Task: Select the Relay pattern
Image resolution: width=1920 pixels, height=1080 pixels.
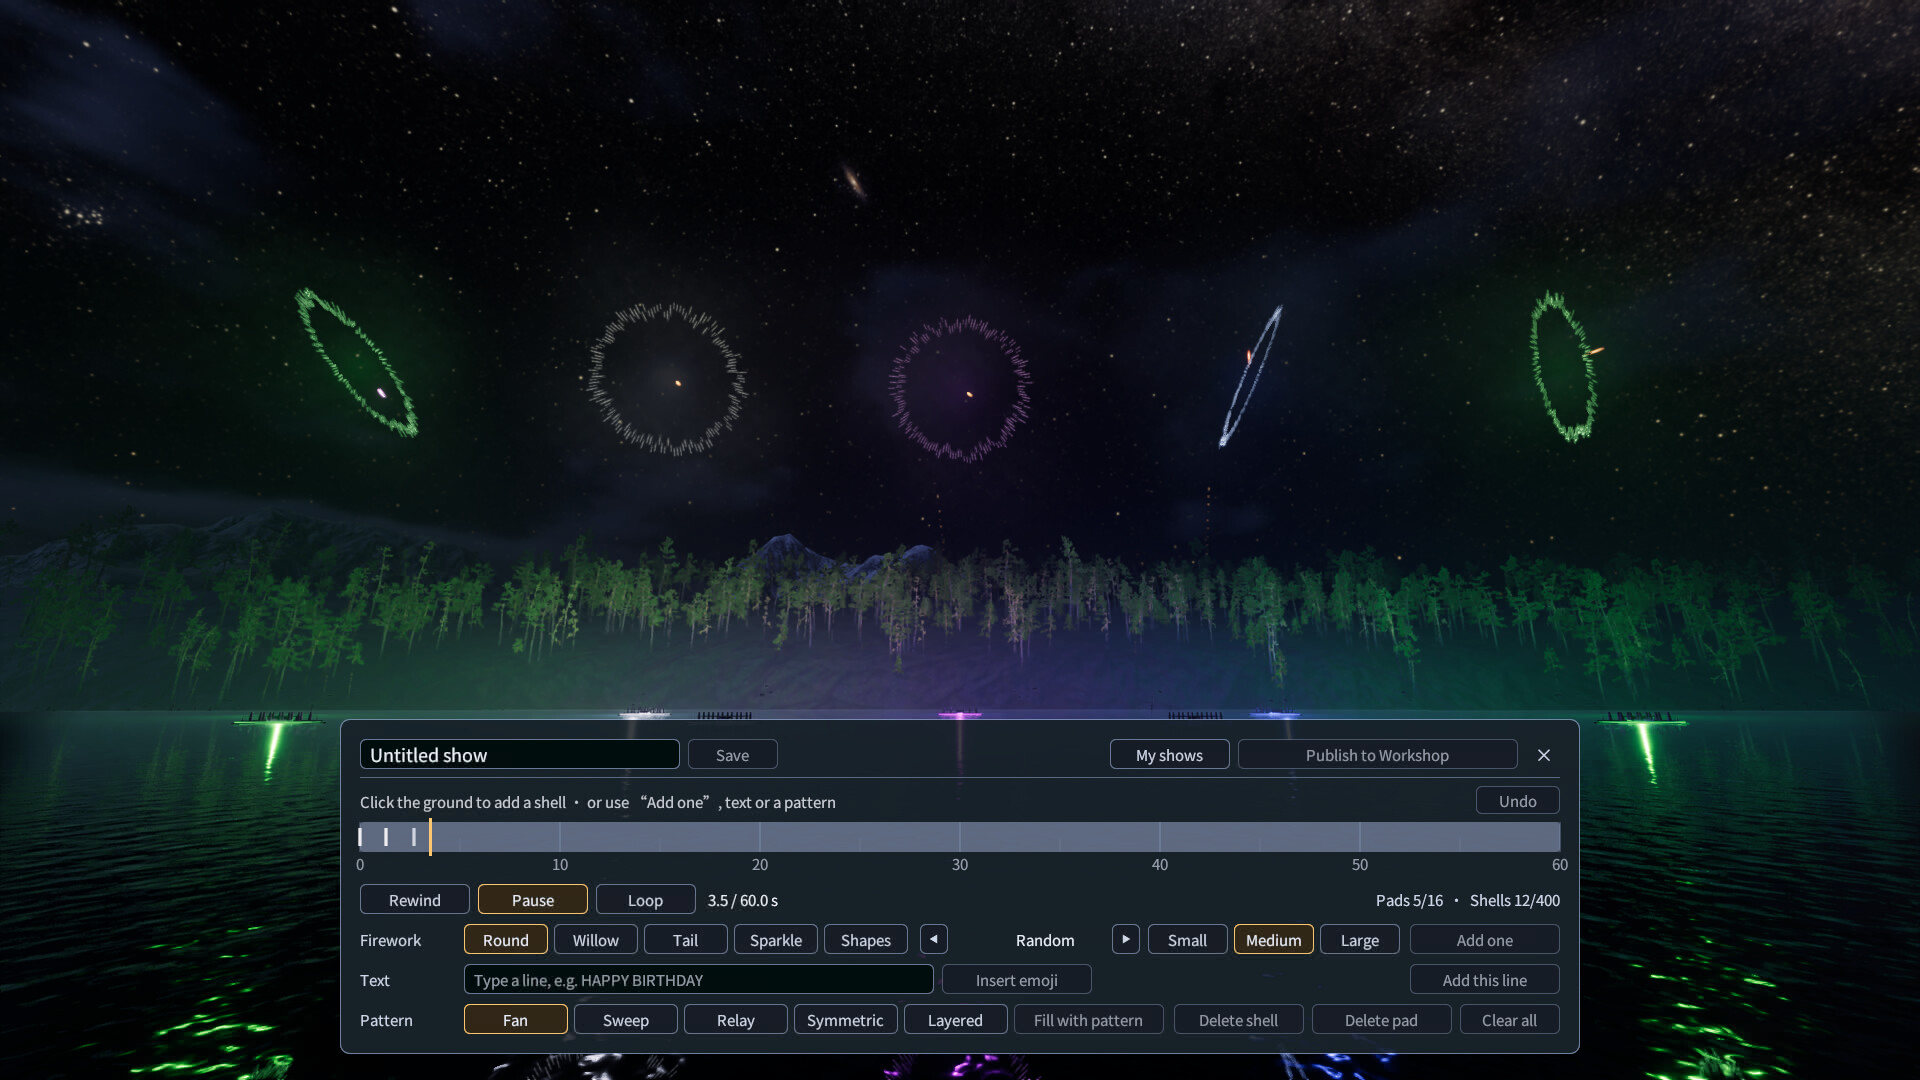Action: click(x=736, y=1019)
